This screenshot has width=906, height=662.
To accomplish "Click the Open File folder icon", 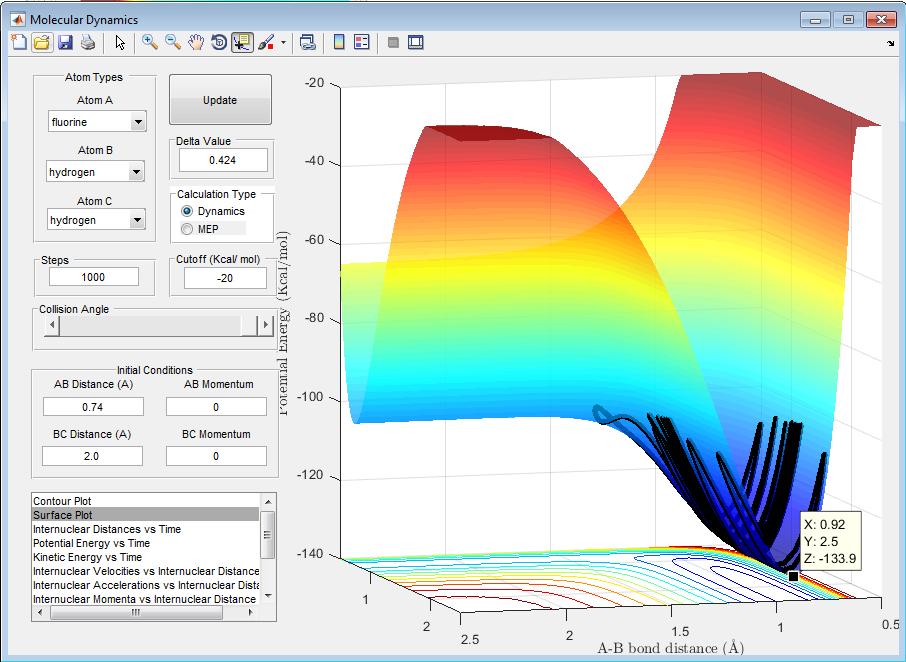I will click(41, 42).
